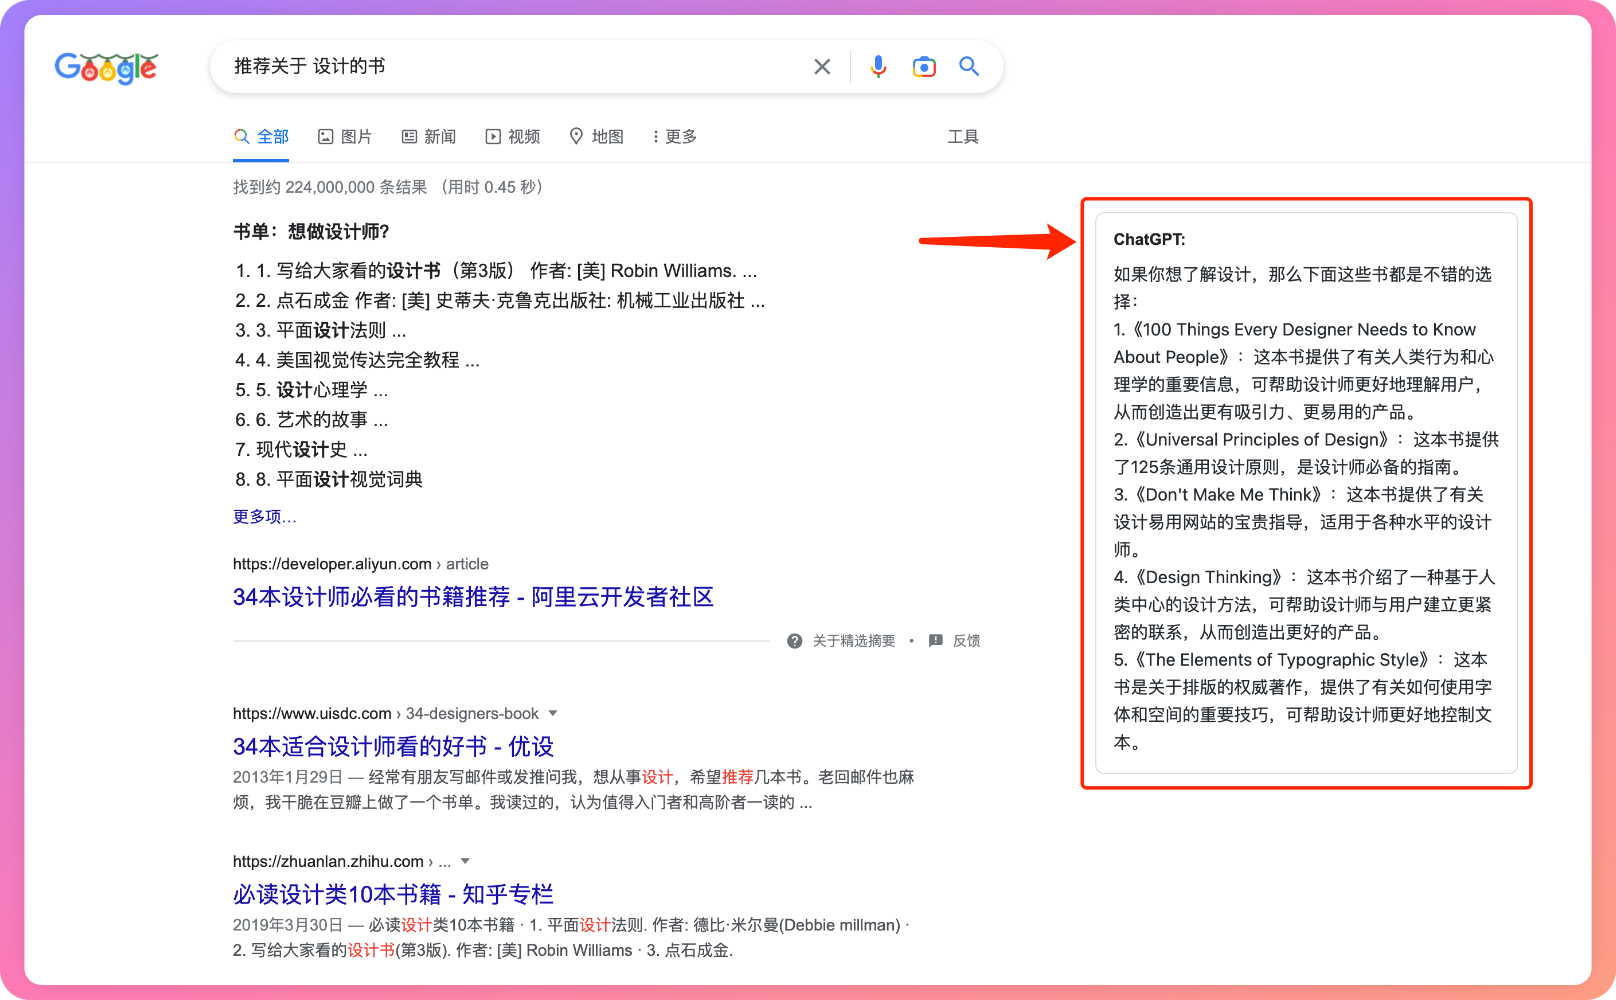Click the result count 找到约 224,000,000 条结果
Image resolution: width=1616 pixels, height=1000 pixels.
pos(330,187)
